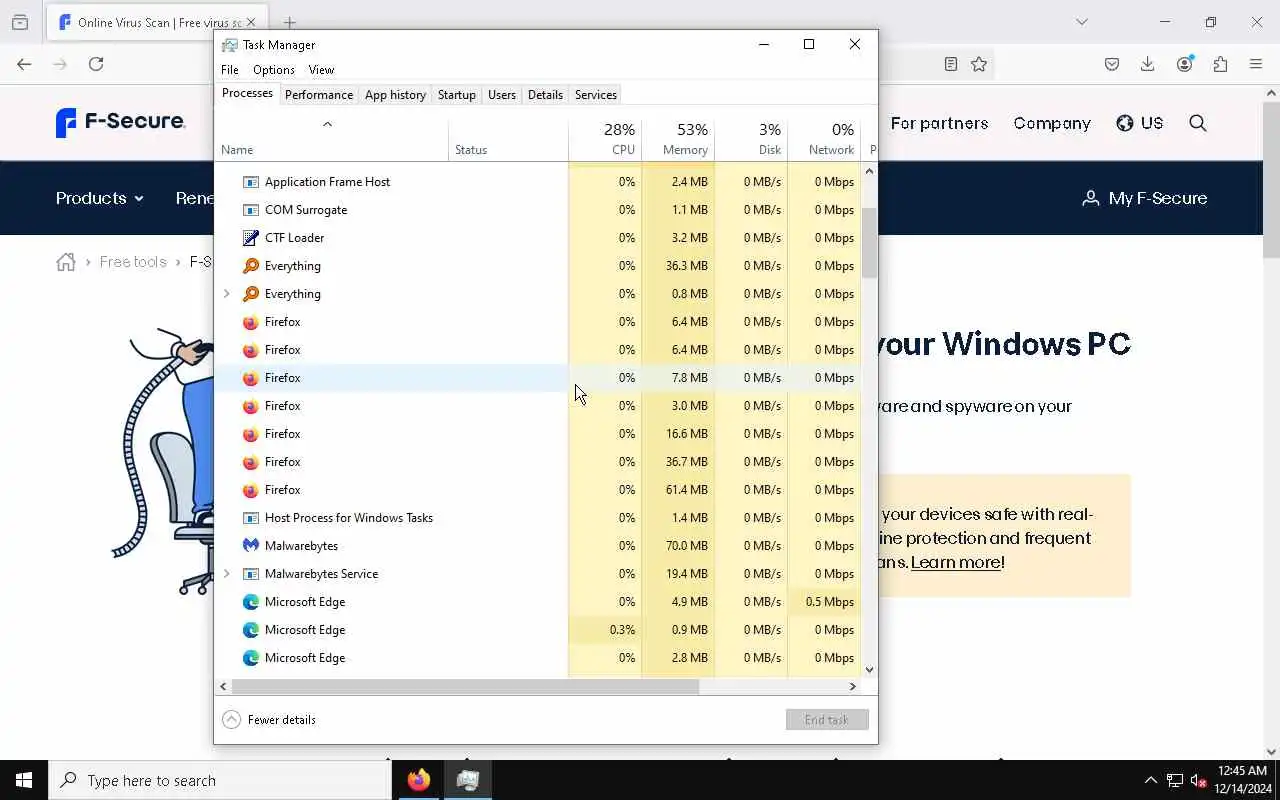Open Firefox downloads panel

point(1148,64)
